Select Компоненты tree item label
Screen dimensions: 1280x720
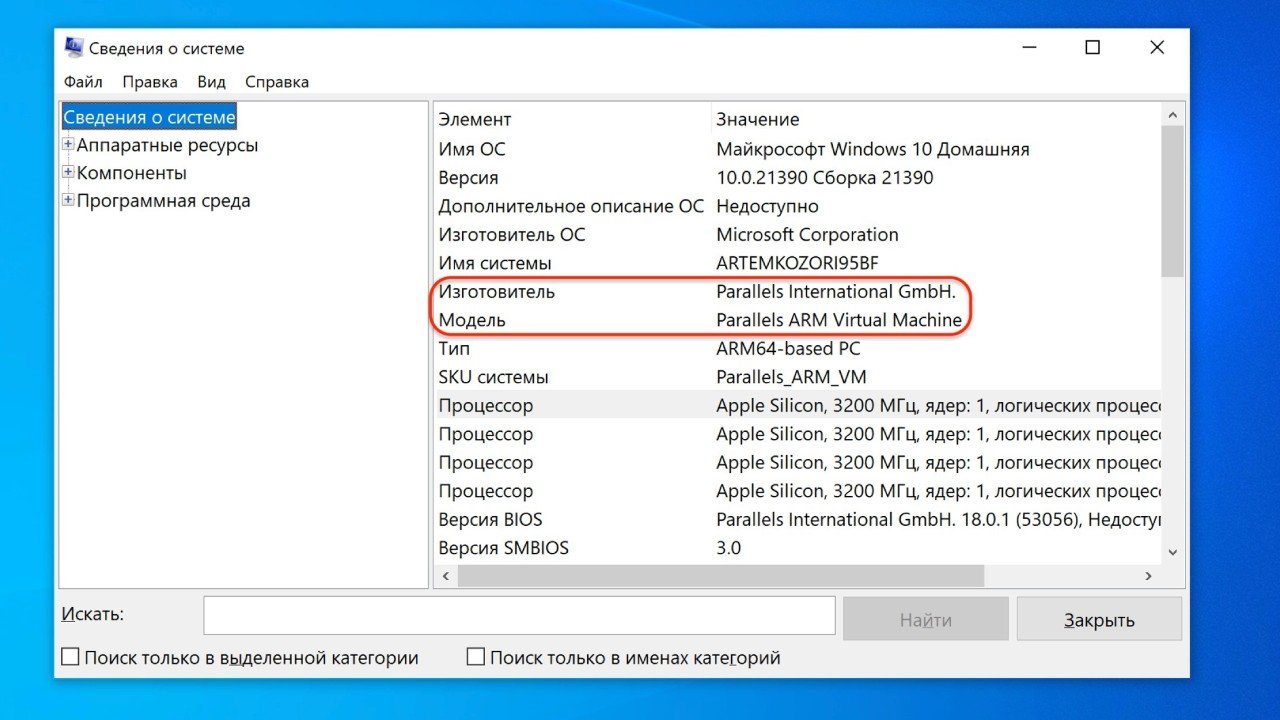[132, 173]
